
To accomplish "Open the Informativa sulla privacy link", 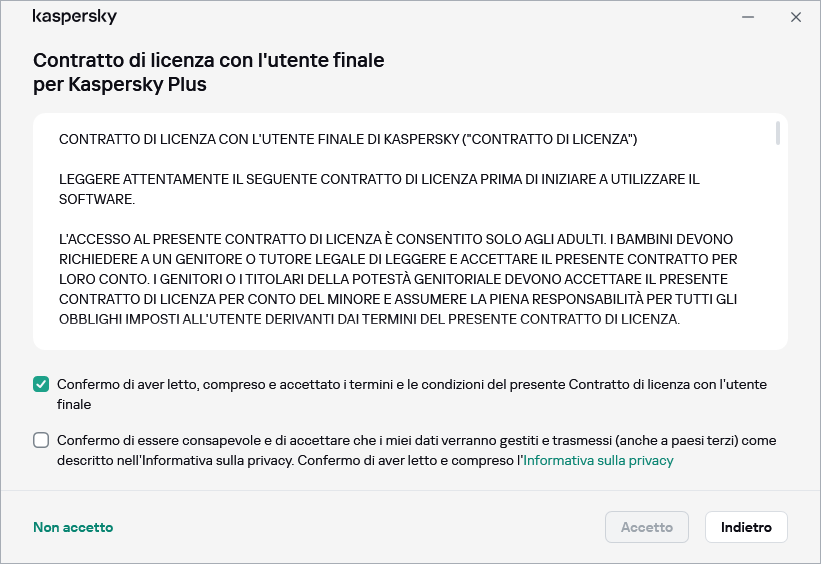I will pyautogui.click(x=598, y=461).
